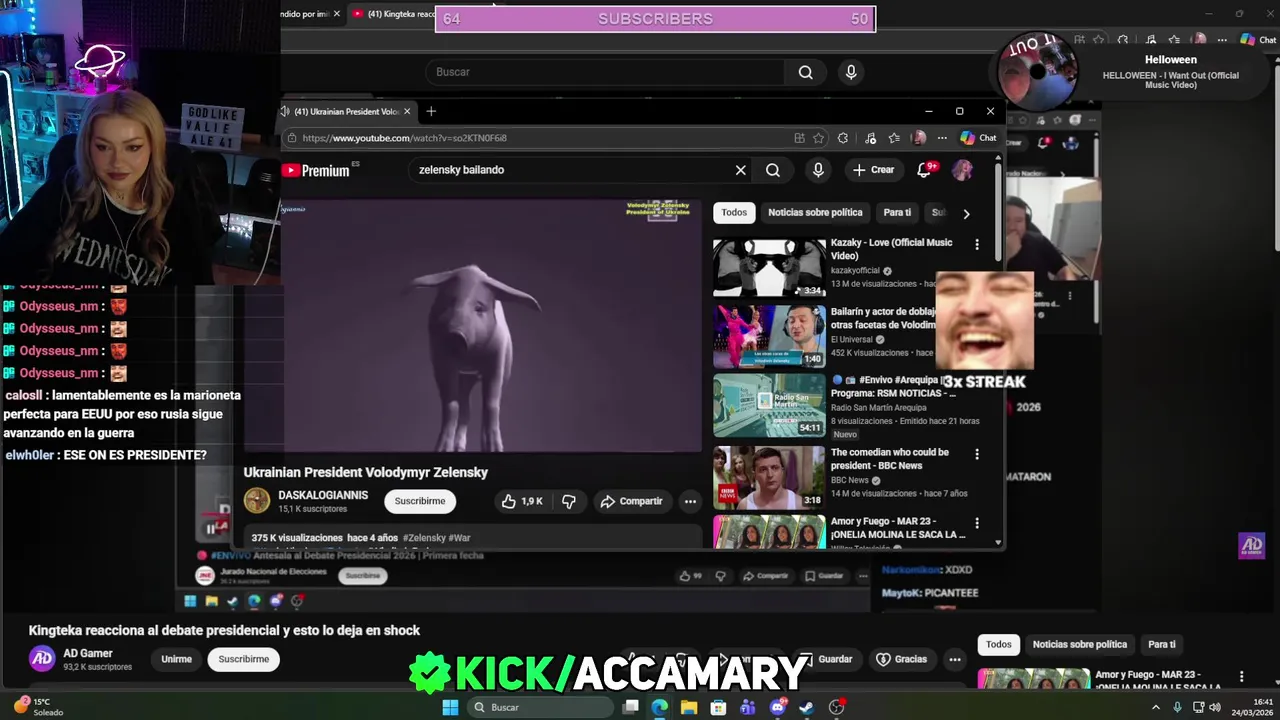The image size is (1280, 720).
Task: Show more chips with the right chevron
Action: [x=966, y=213]
